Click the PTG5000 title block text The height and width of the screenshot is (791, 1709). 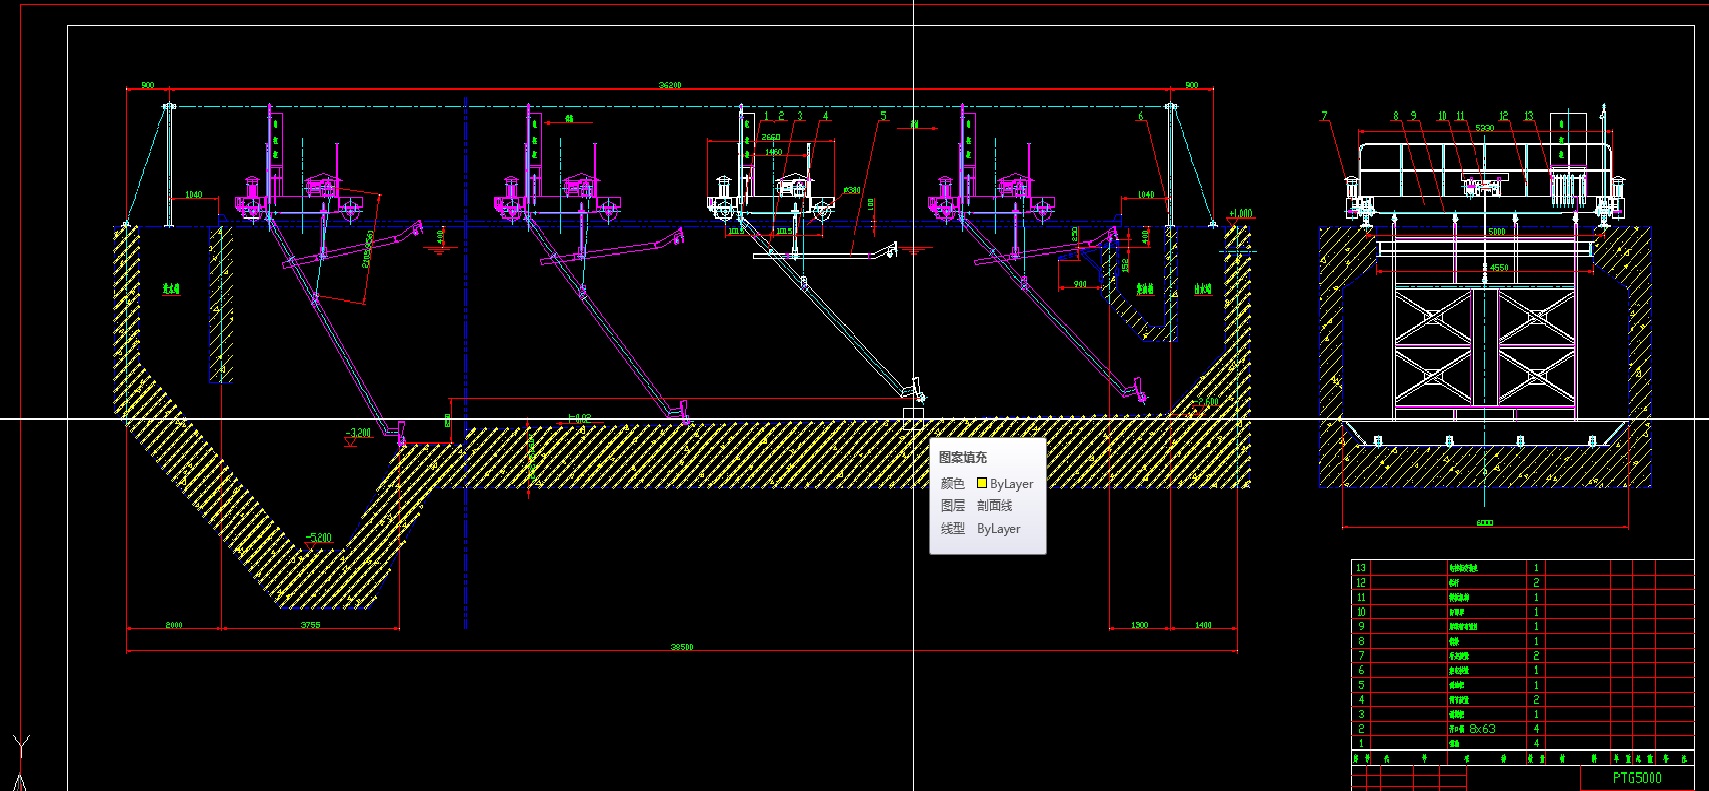point(1637,778)
